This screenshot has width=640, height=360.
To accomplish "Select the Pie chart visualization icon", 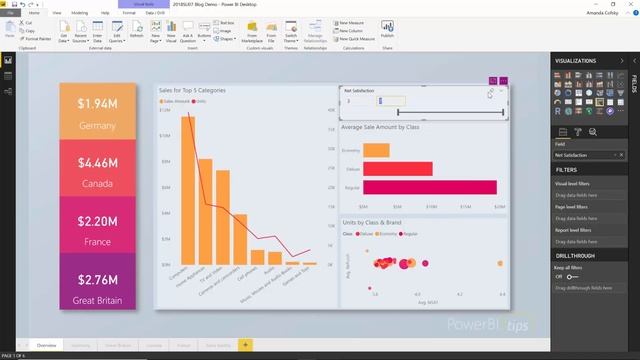I will [x=558, y=93].
